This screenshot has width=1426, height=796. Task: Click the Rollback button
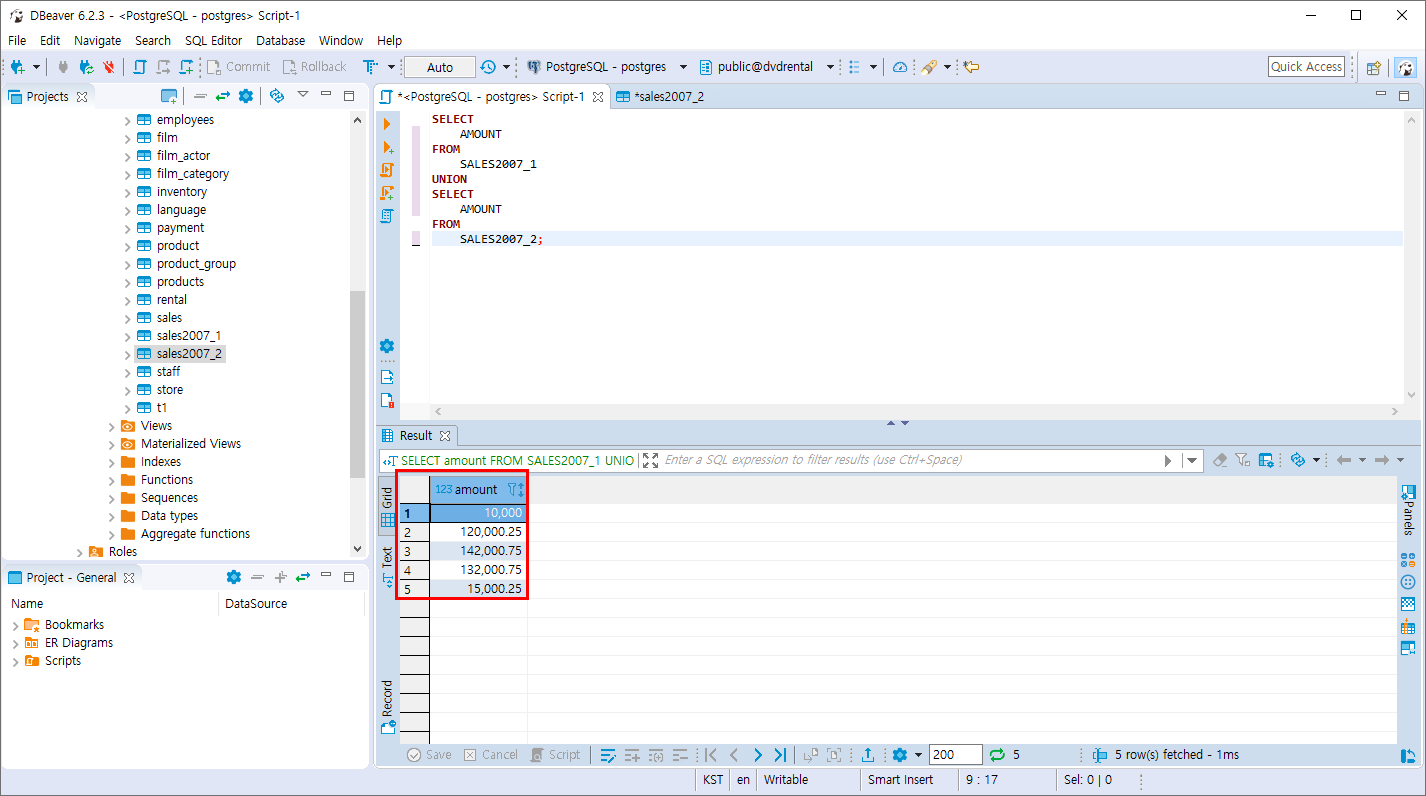click(315, 67)
